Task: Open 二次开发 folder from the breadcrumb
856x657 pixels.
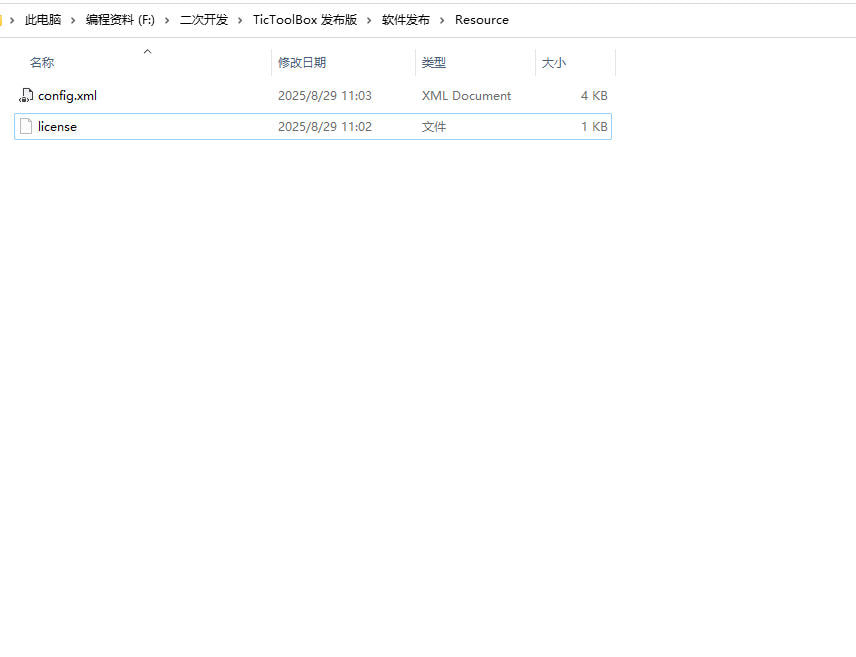Action: click(x=204, y=20)
